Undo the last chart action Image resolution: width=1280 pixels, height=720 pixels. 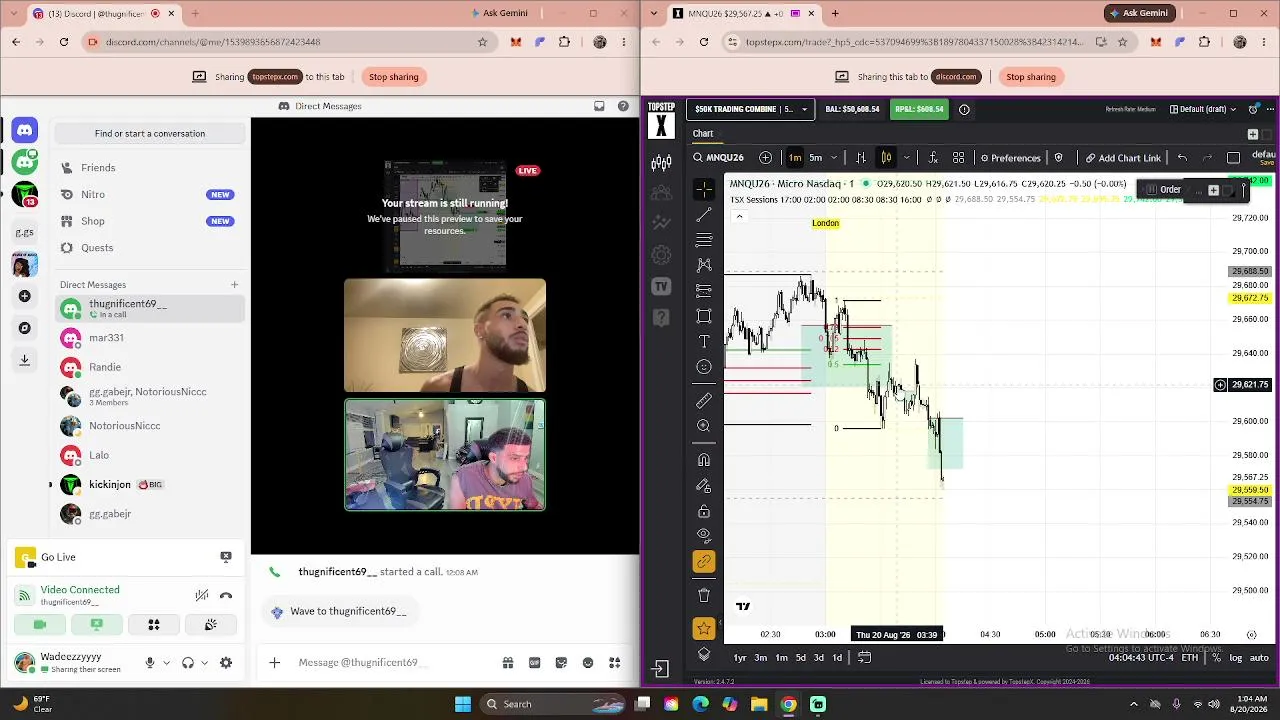click(x=1182, y=158)
